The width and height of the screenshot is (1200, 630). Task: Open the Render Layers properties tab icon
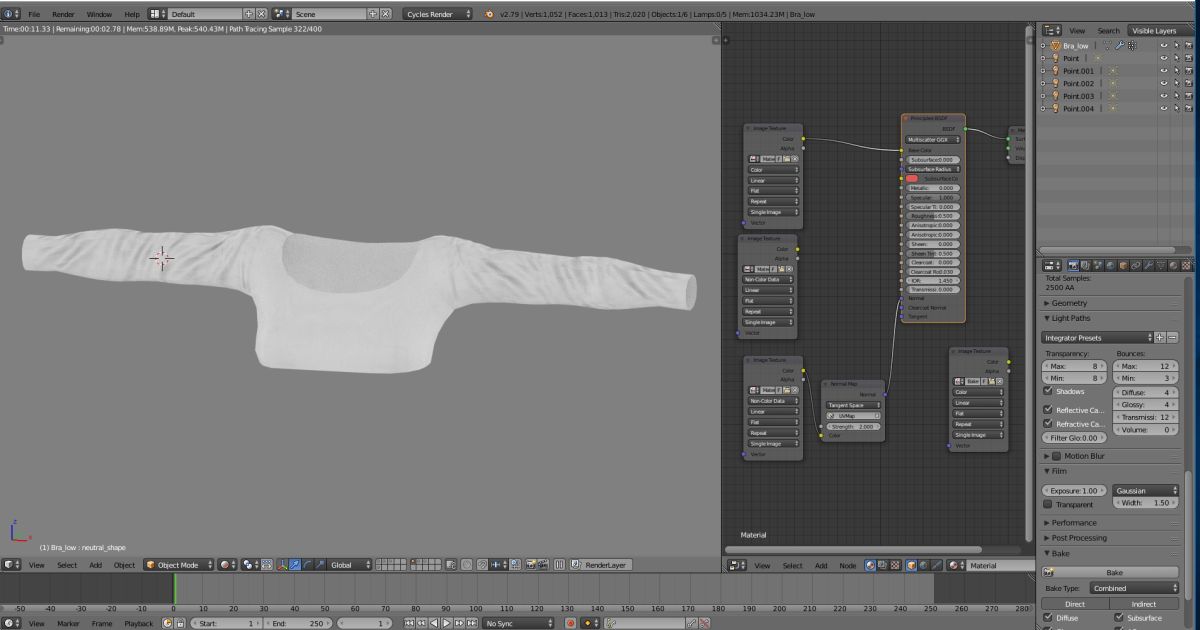1086,265
